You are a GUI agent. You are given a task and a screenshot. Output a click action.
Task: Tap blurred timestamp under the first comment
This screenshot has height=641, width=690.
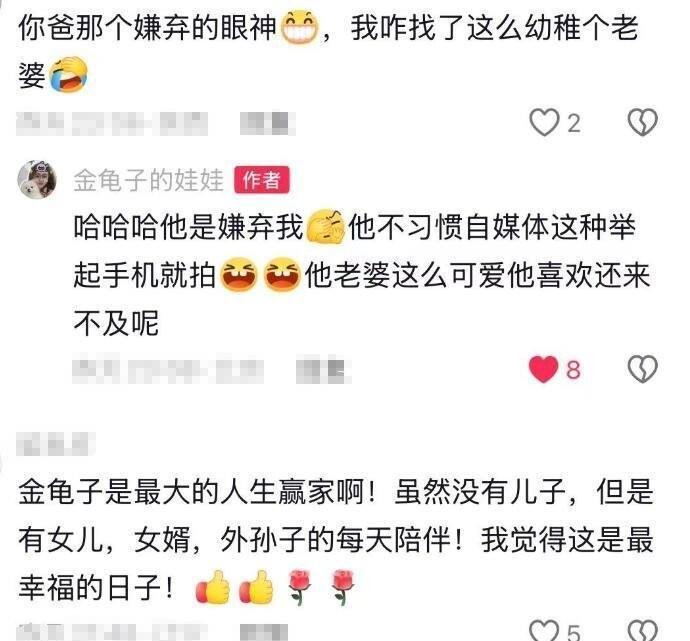click(x=112, y=124)
